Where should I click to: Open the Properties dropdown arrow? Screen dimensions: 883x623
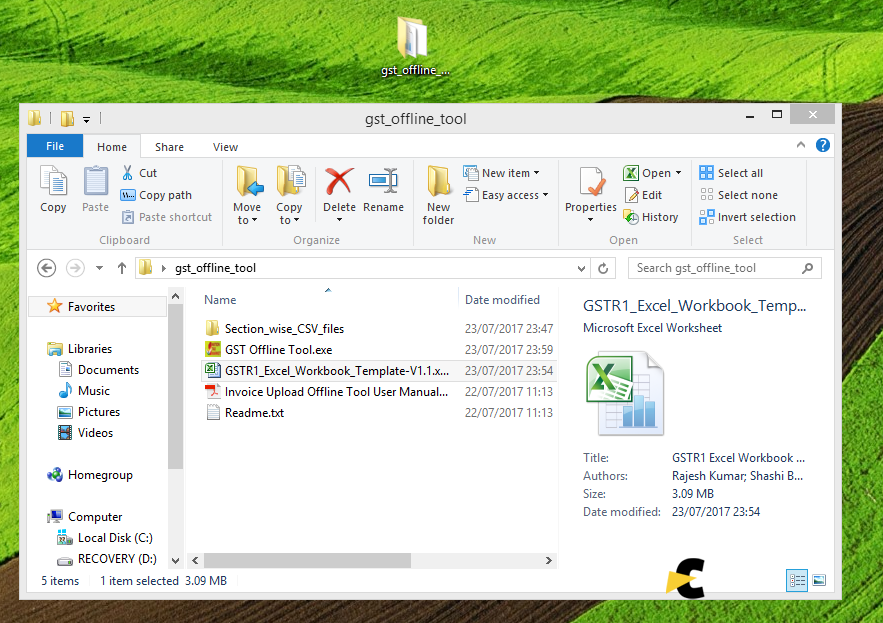tap(591, 220)
